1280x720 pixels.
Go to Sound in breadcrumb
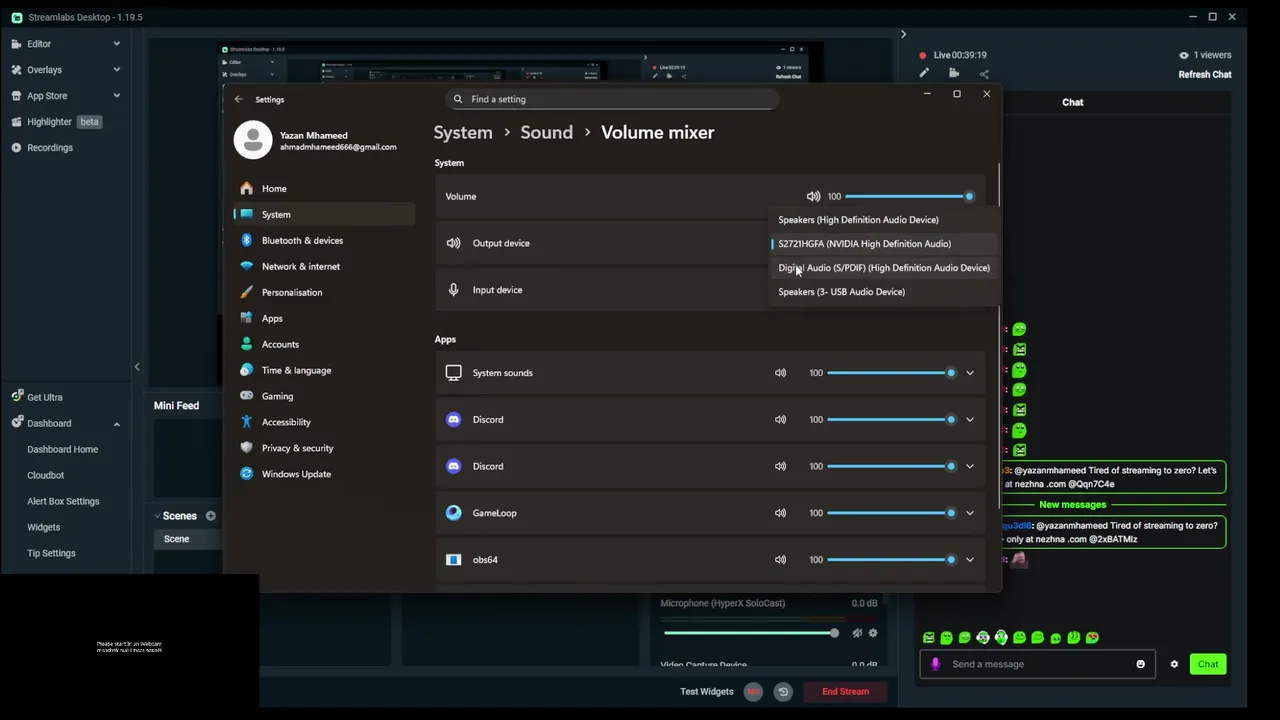(x=546, y=133)
